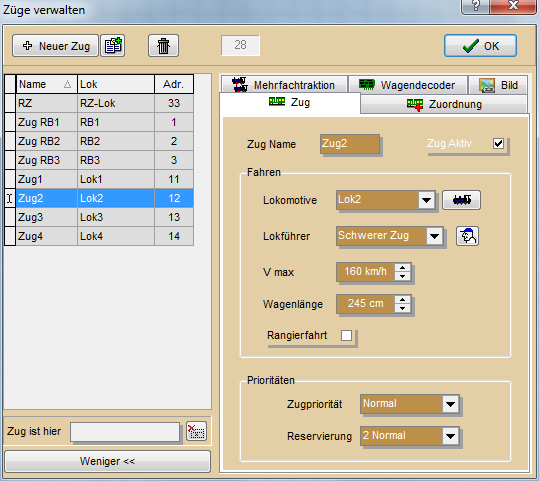Open the help question mark button
This screenshot has width=539, height=481.
click(x=475, y=6)
